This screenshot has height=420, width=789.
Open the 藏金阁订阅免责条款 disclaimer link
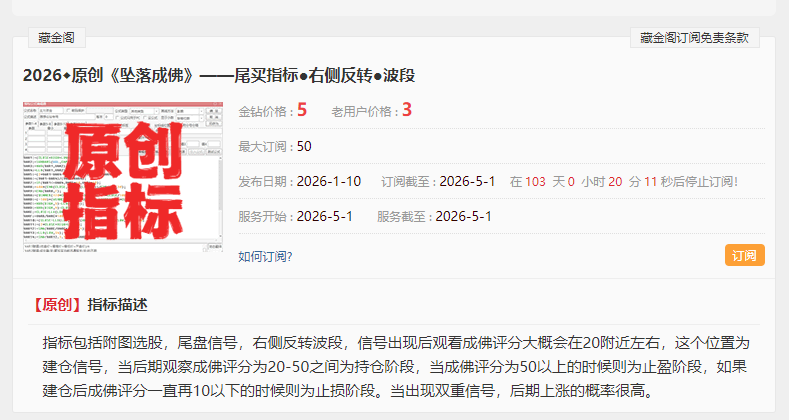(694, 38)
